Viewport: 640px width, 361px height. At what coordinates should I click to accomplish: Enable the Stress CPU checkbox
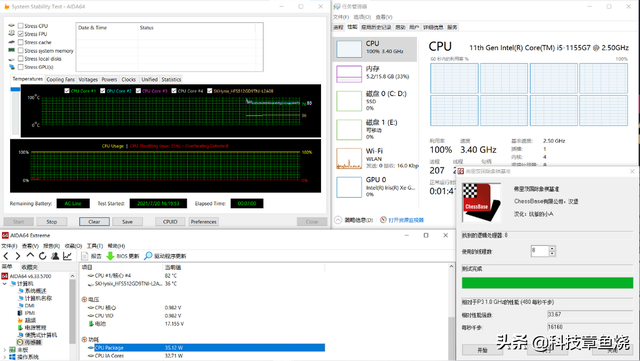click(20, 26)
